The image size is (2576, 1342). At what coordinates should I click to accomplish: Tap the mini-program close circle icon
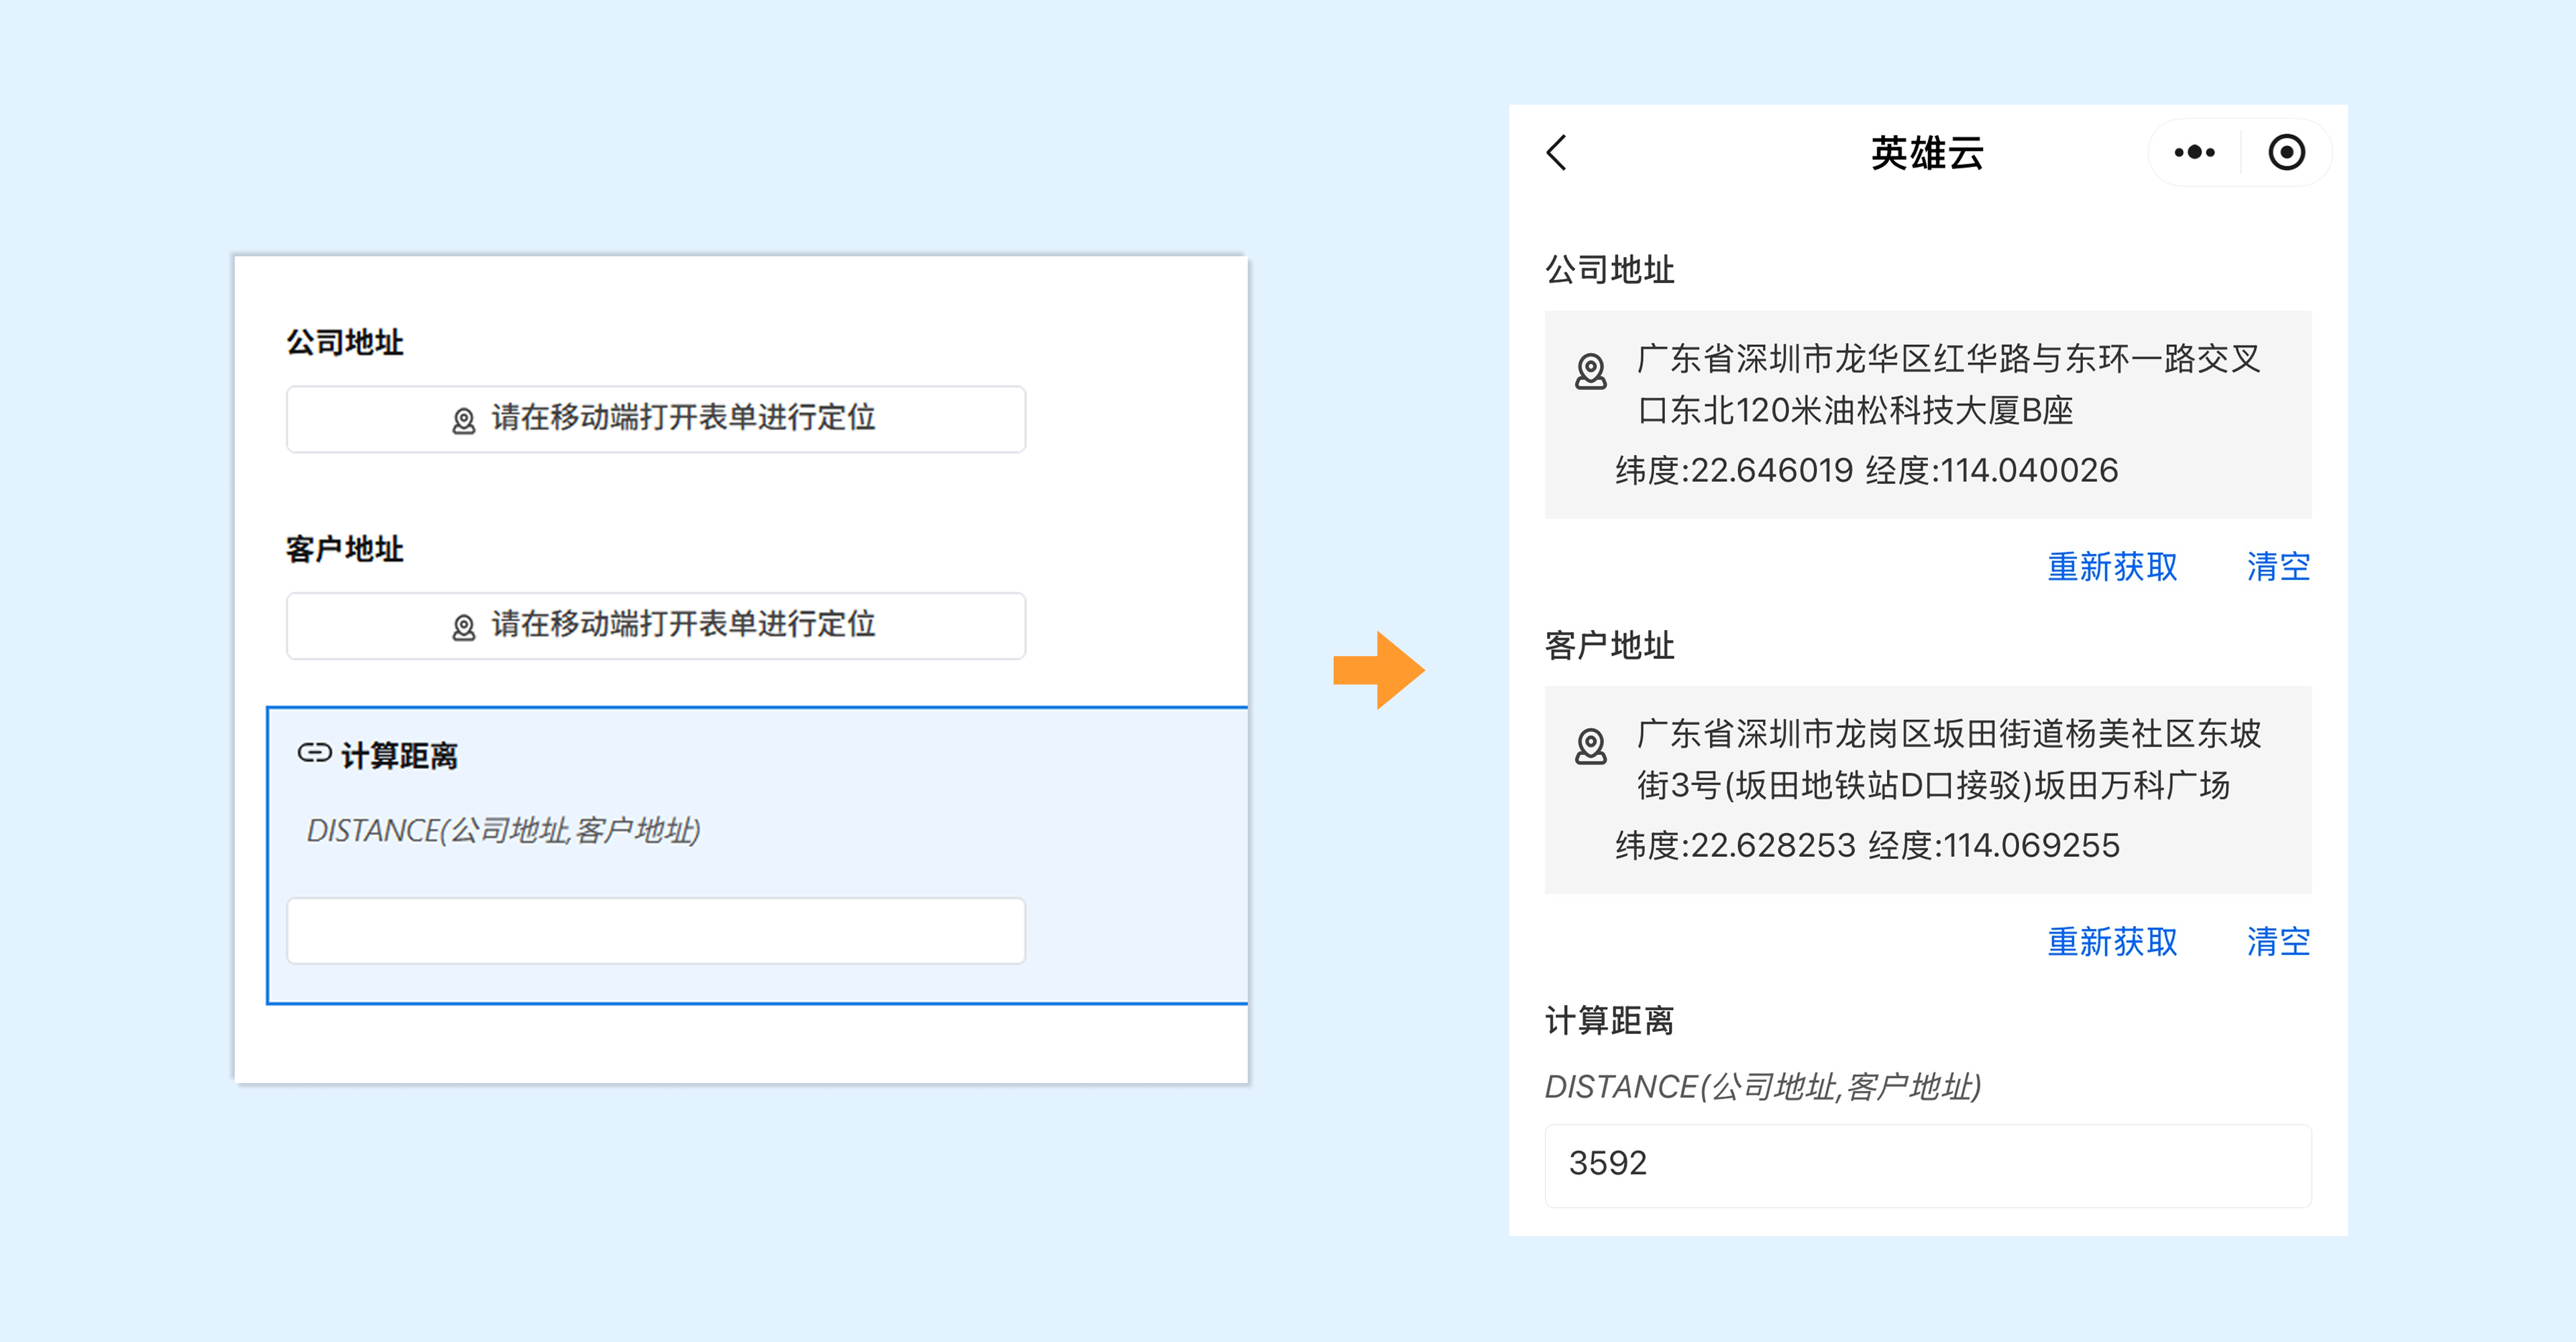[x=2286, y=153]
